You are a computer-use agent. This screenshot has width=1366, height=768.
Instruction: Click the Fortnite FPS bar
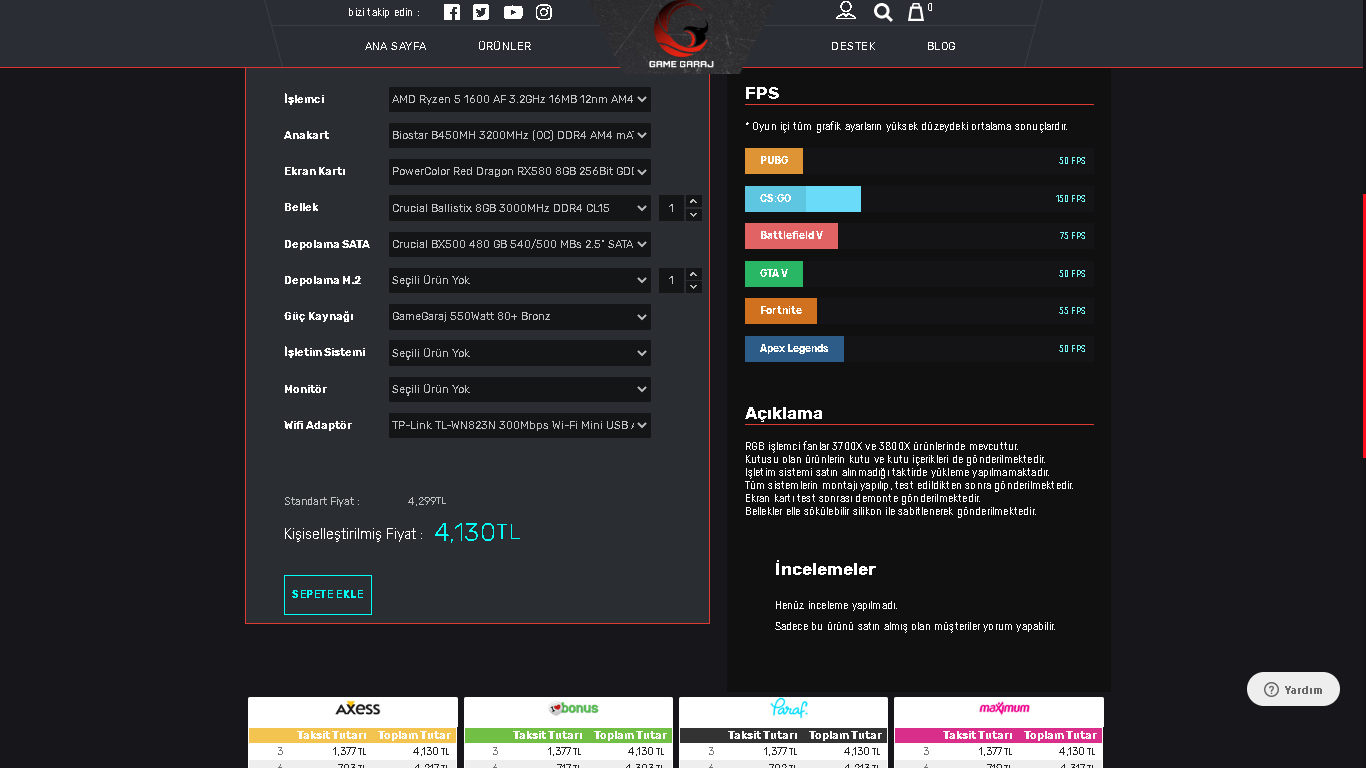[x=919, y=311]
